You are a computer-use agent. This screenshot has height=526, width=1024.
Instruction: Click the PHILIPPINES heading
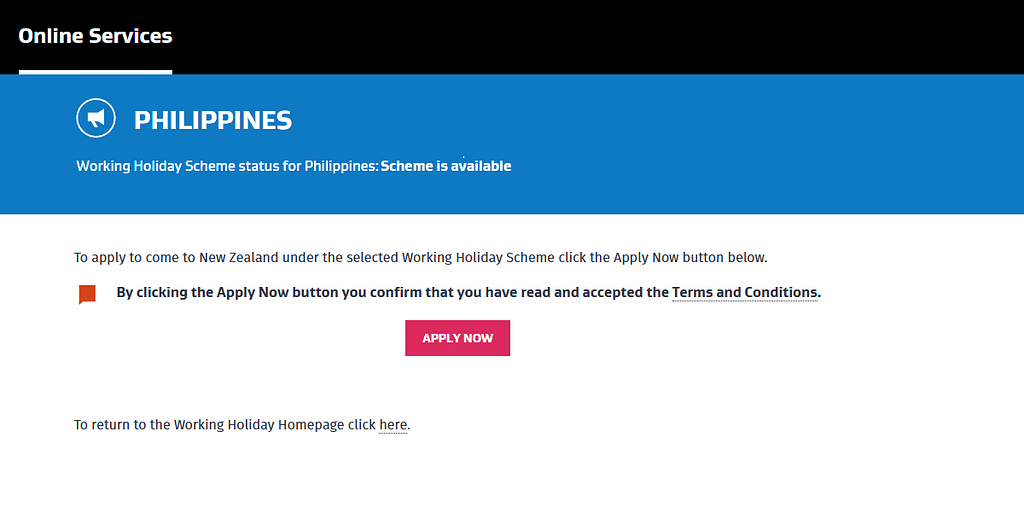[213, 121]
